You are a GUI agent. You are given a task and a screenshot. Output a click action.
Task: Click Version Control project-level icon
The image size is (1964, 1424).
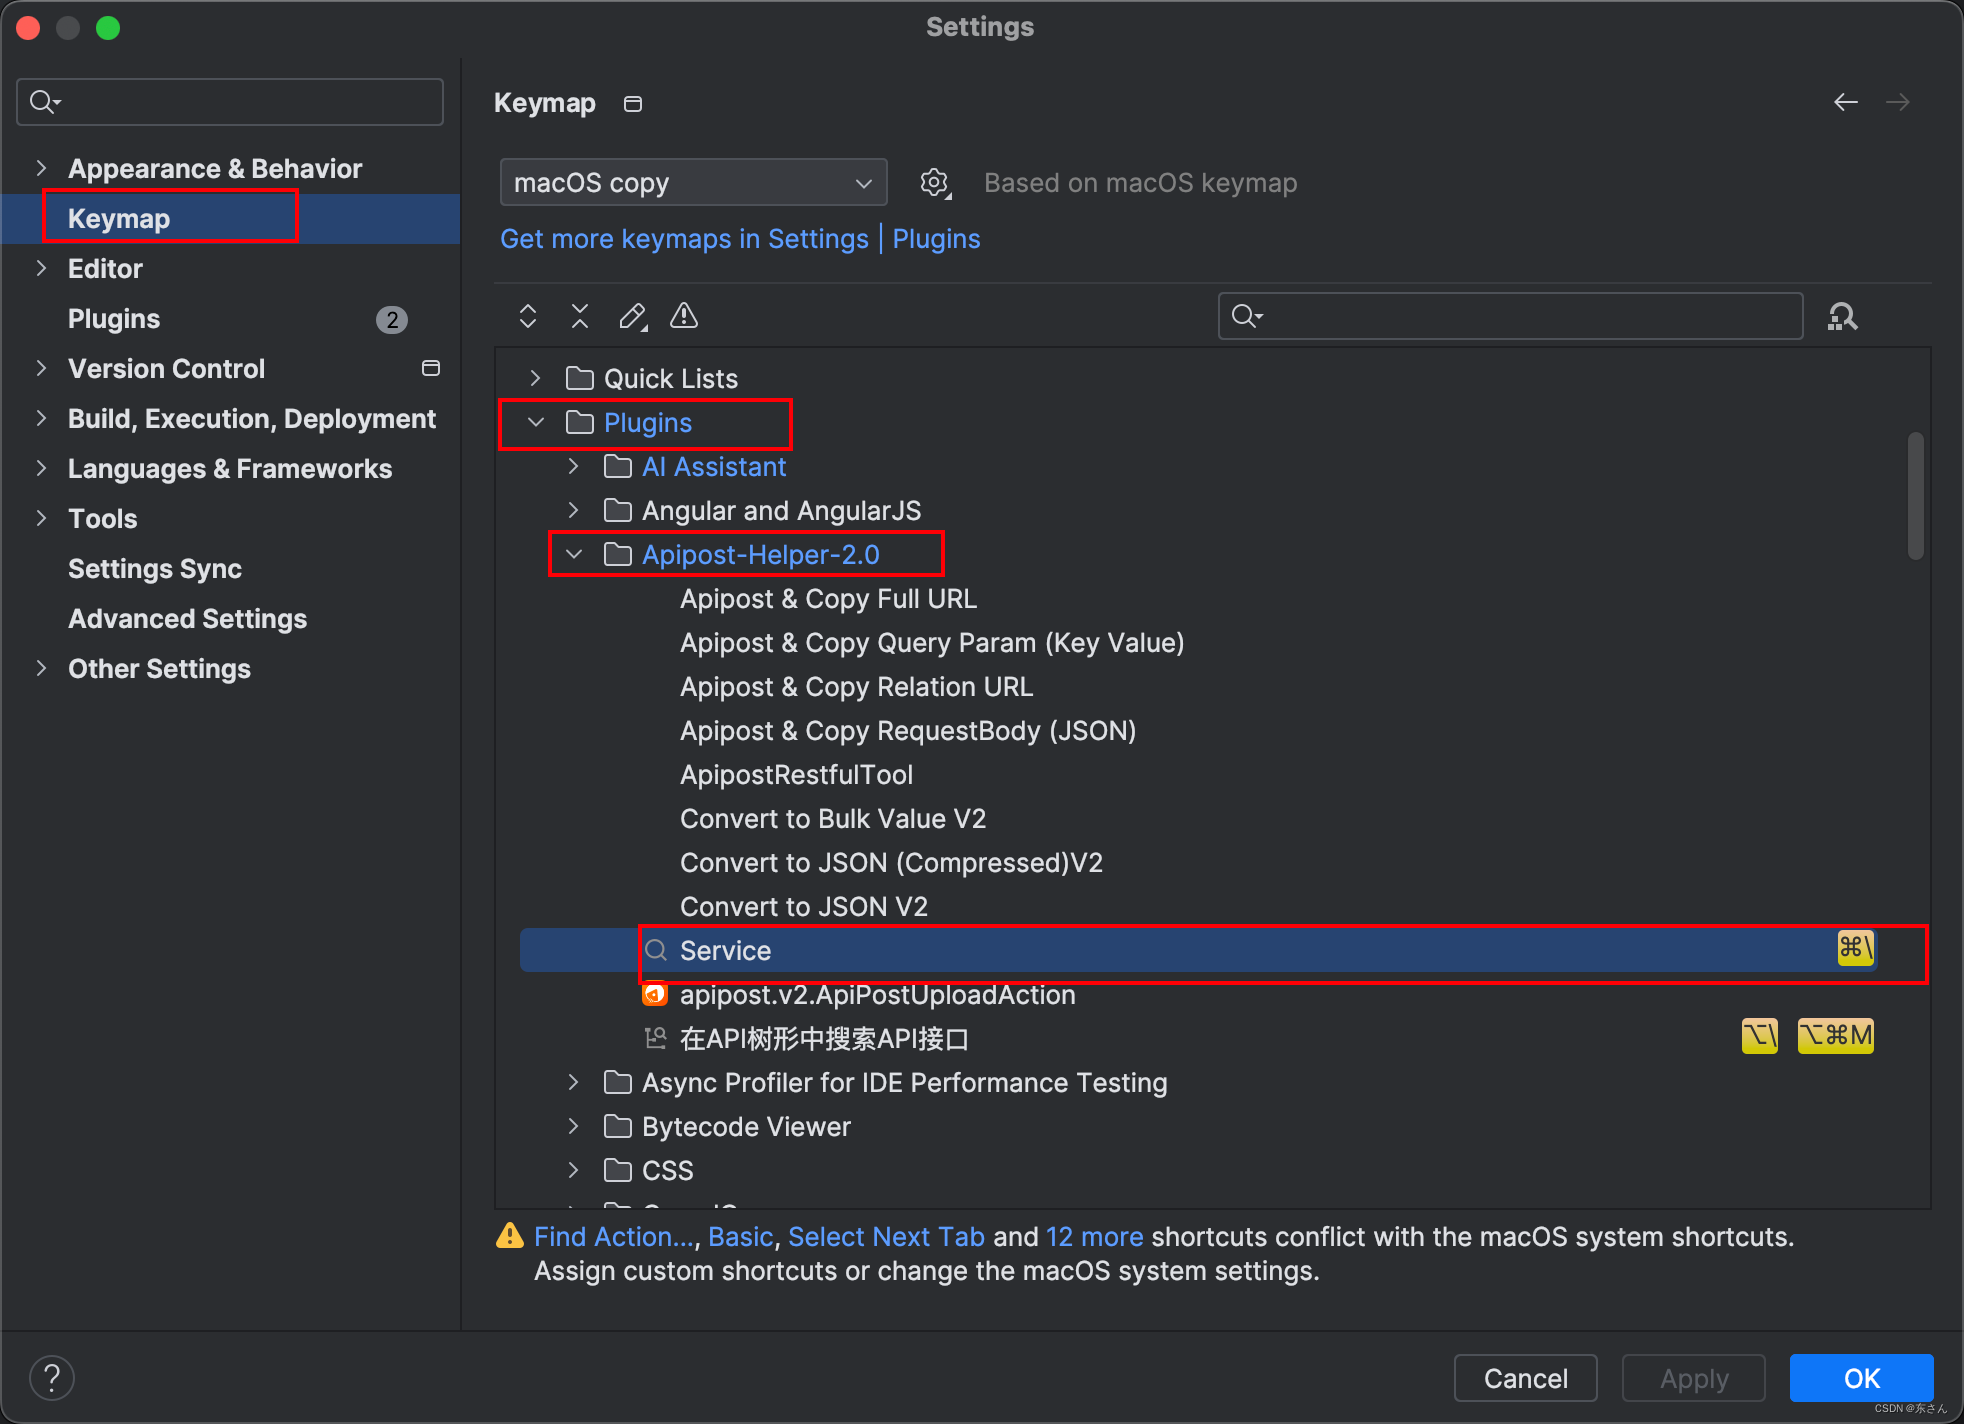point(431,368)
